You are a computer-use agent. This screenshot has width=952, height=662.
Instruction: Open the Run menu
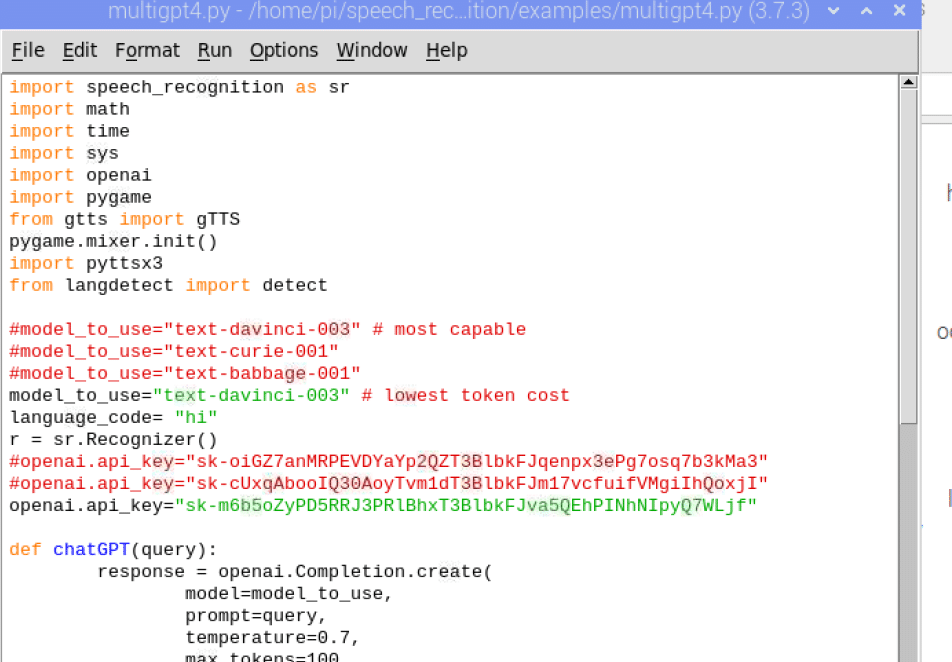pos(214,50)
